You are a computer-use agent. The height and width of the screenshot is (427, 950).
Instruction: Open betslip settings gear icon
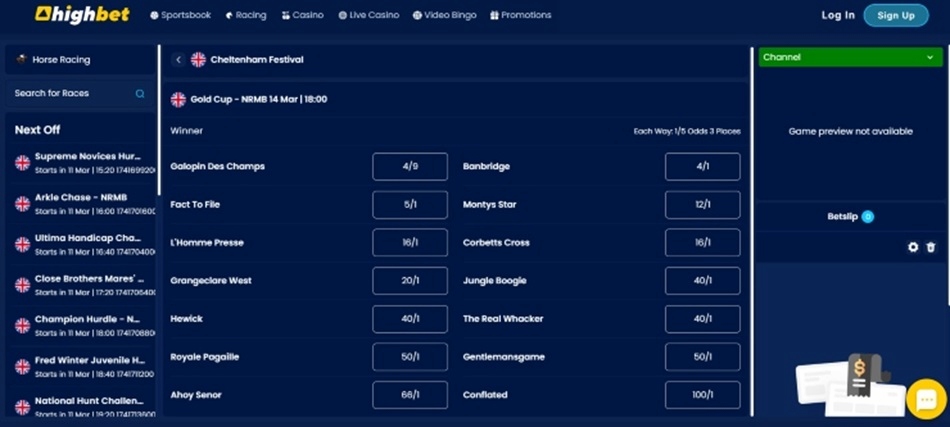click(x=913, y=247)
